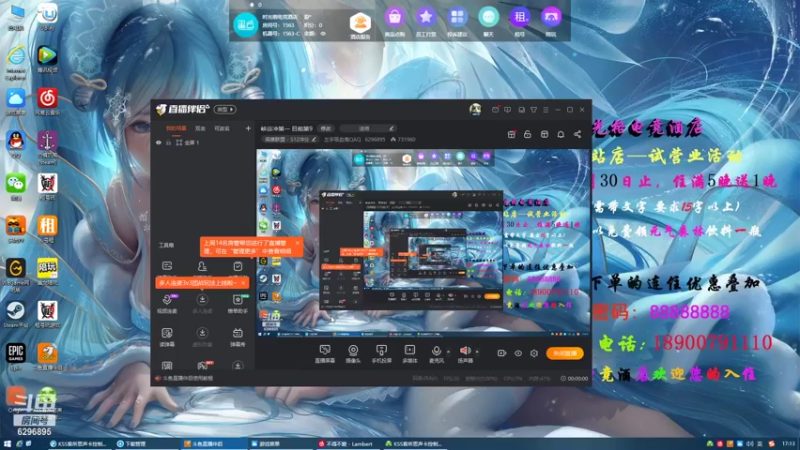Open the download tool between 读弹幕 and 弹幕秀

tap(202, 337)
